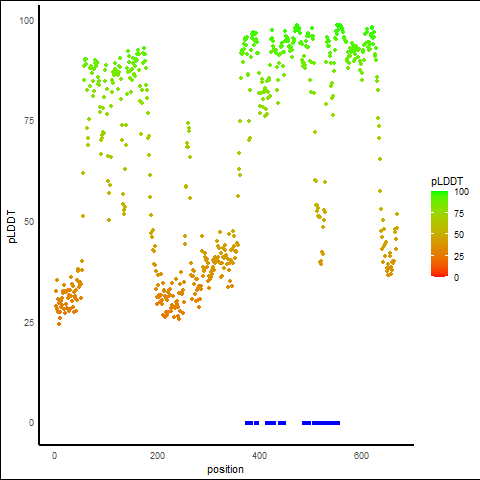Click the pLDDT color gradient bar
The height and width of the screenshot is (480, 480).
click(439, 234)
